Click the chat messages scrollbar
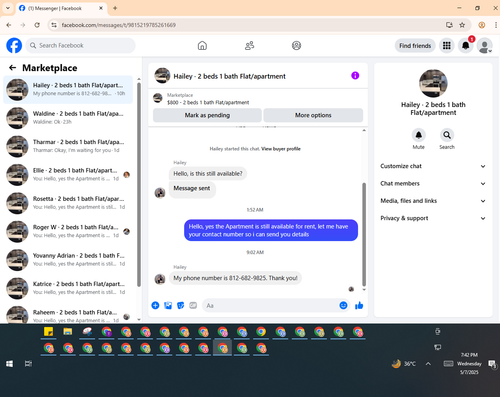The height and width of the screenshot is (397, 500). pos(364,234)
